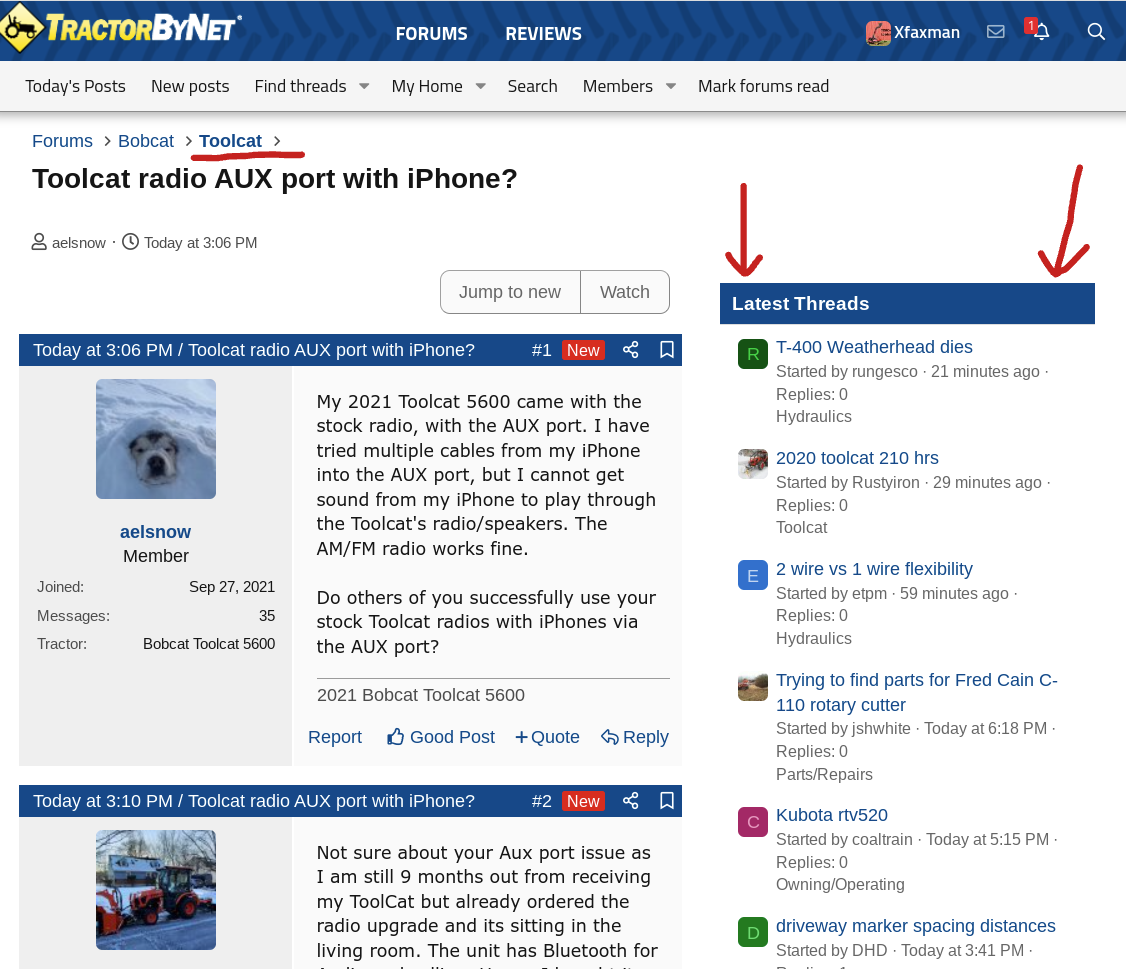
Task: Open the notifications bell icon
Action: click(1041, 32)
